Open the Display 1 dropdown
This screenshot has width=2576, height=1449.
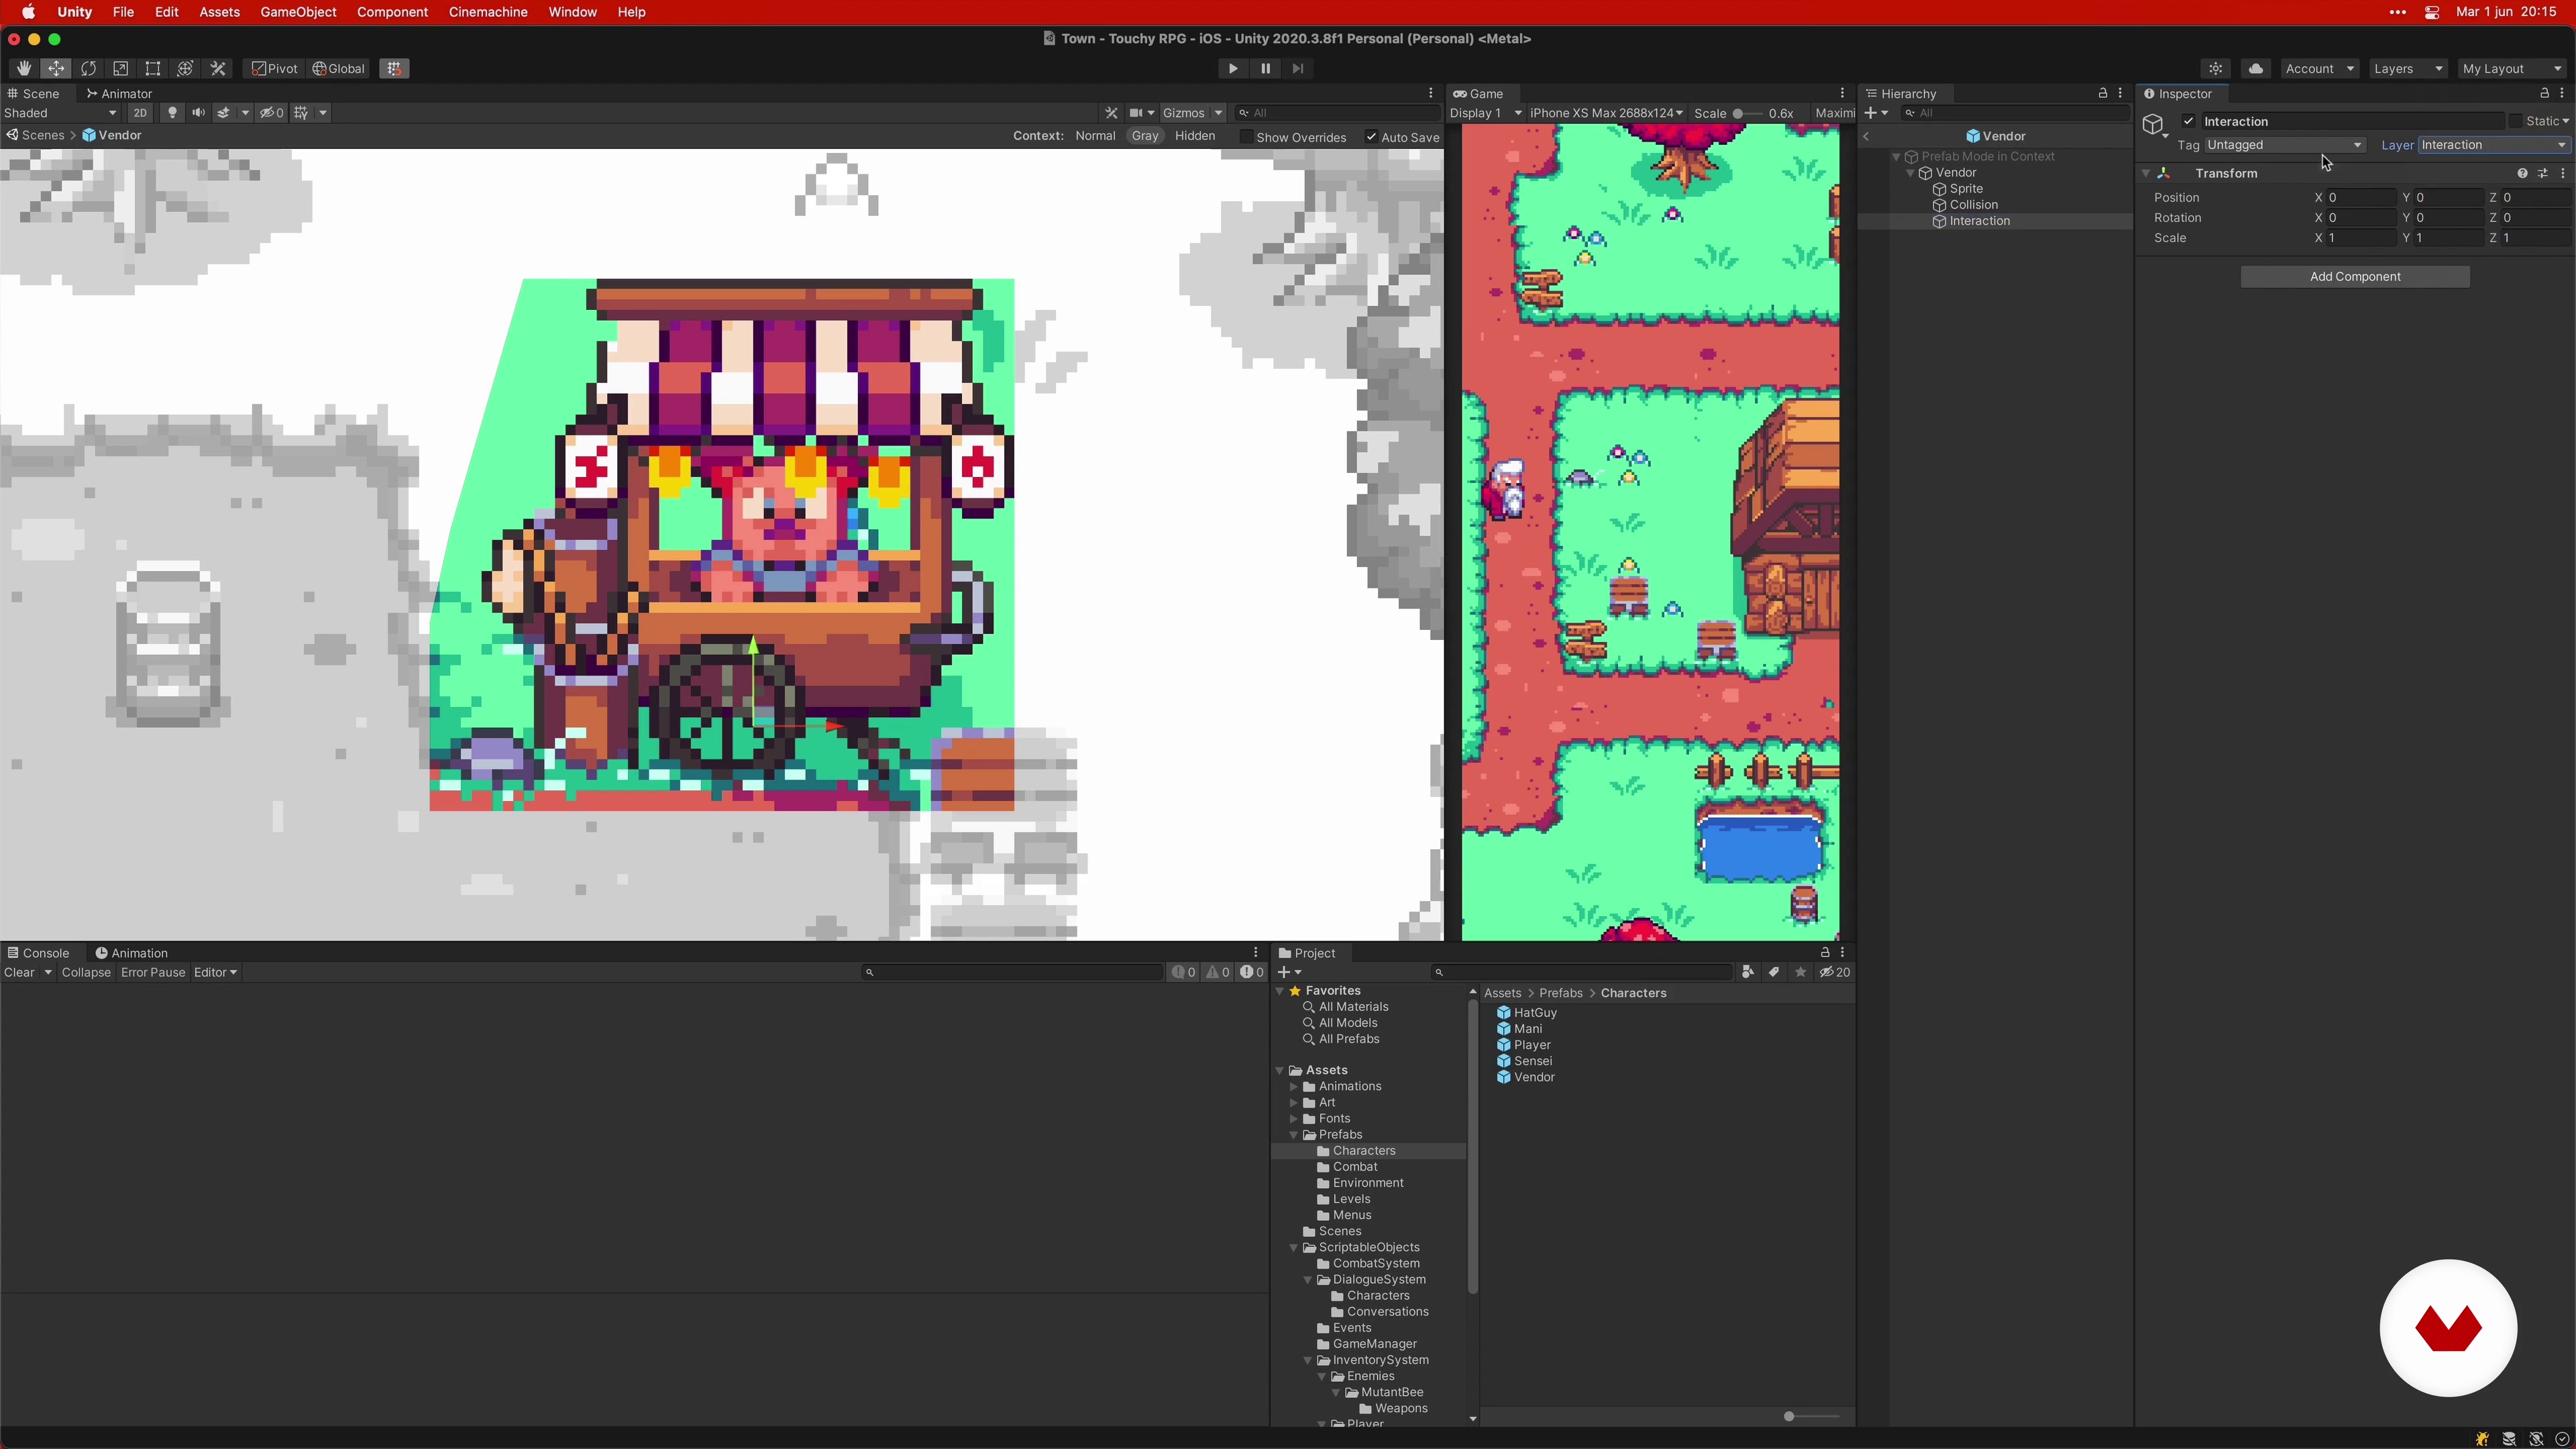pyautogui.click(x=1485, y=113)
